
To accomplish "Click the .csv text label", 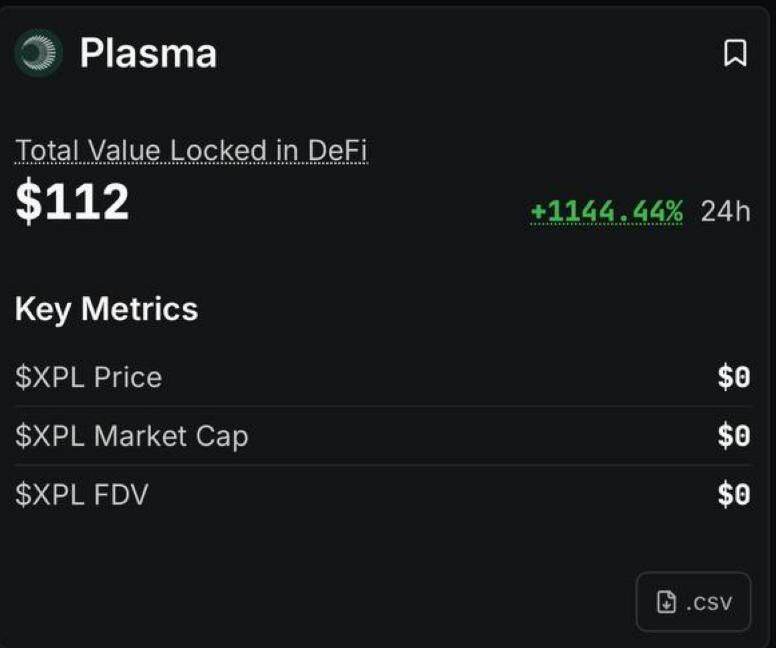I will coord(709,603).
